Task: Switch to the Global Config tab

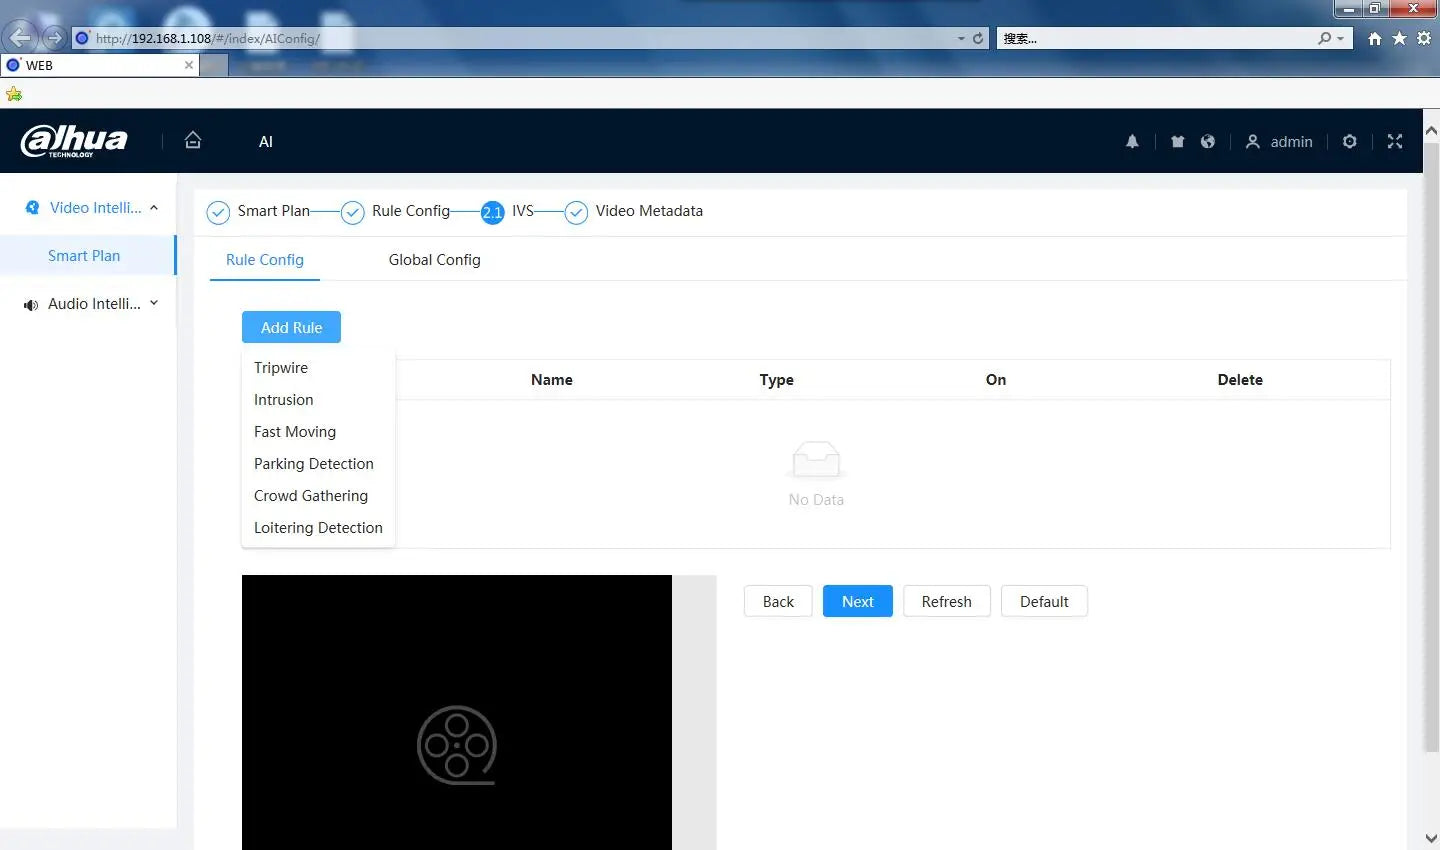Action: pyautogui.click(x=434, y=260)
